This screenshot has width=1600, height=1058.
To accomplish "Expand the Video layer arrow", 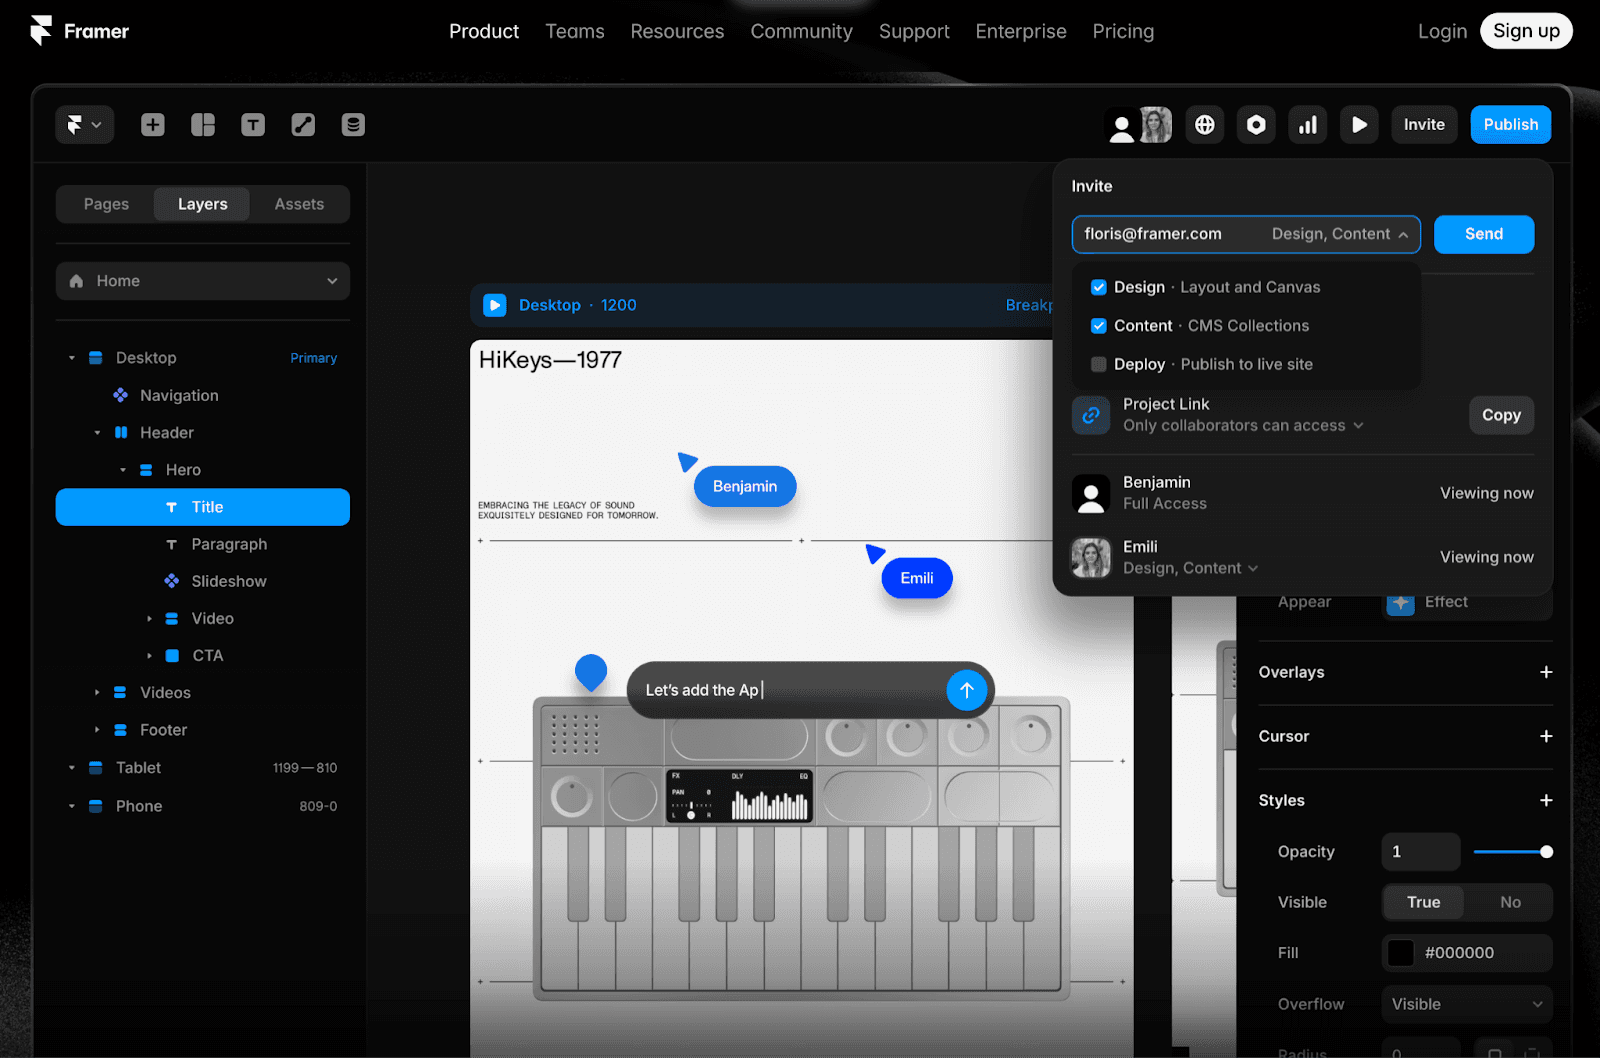I will 149,619.
